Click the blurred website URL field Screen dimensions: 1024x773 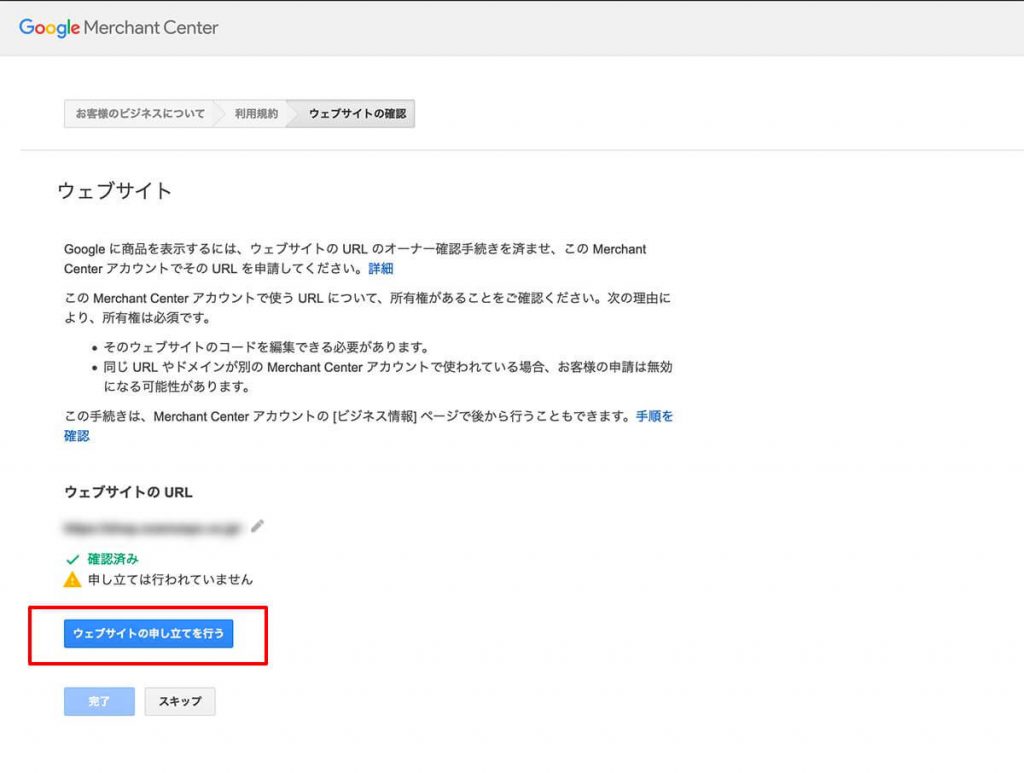click(x=152, y=528)
